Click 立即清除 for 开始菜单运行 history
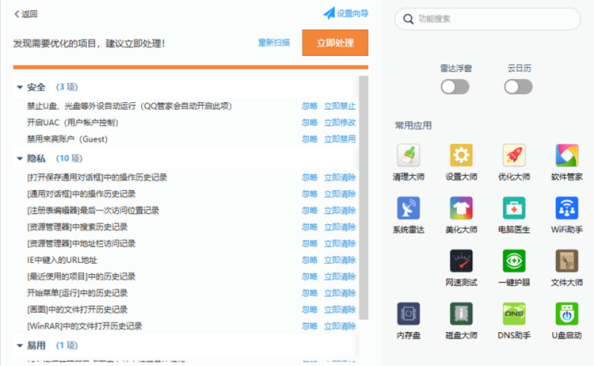Image resolution: width=594 pixels, height=366 pixels. tap(340, 293)
